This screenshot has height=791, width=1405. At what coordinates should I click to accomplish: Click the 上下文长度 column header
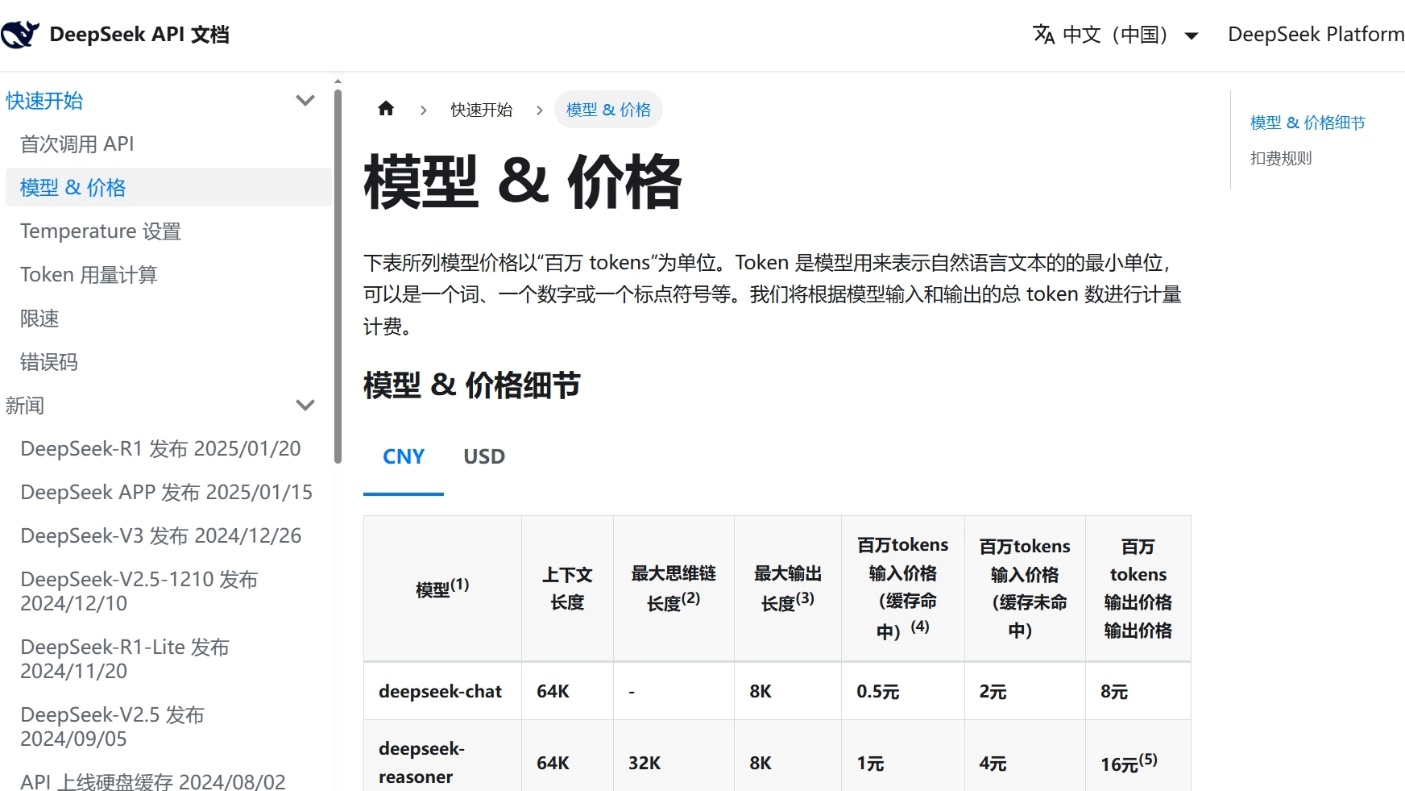pos(567,588)
